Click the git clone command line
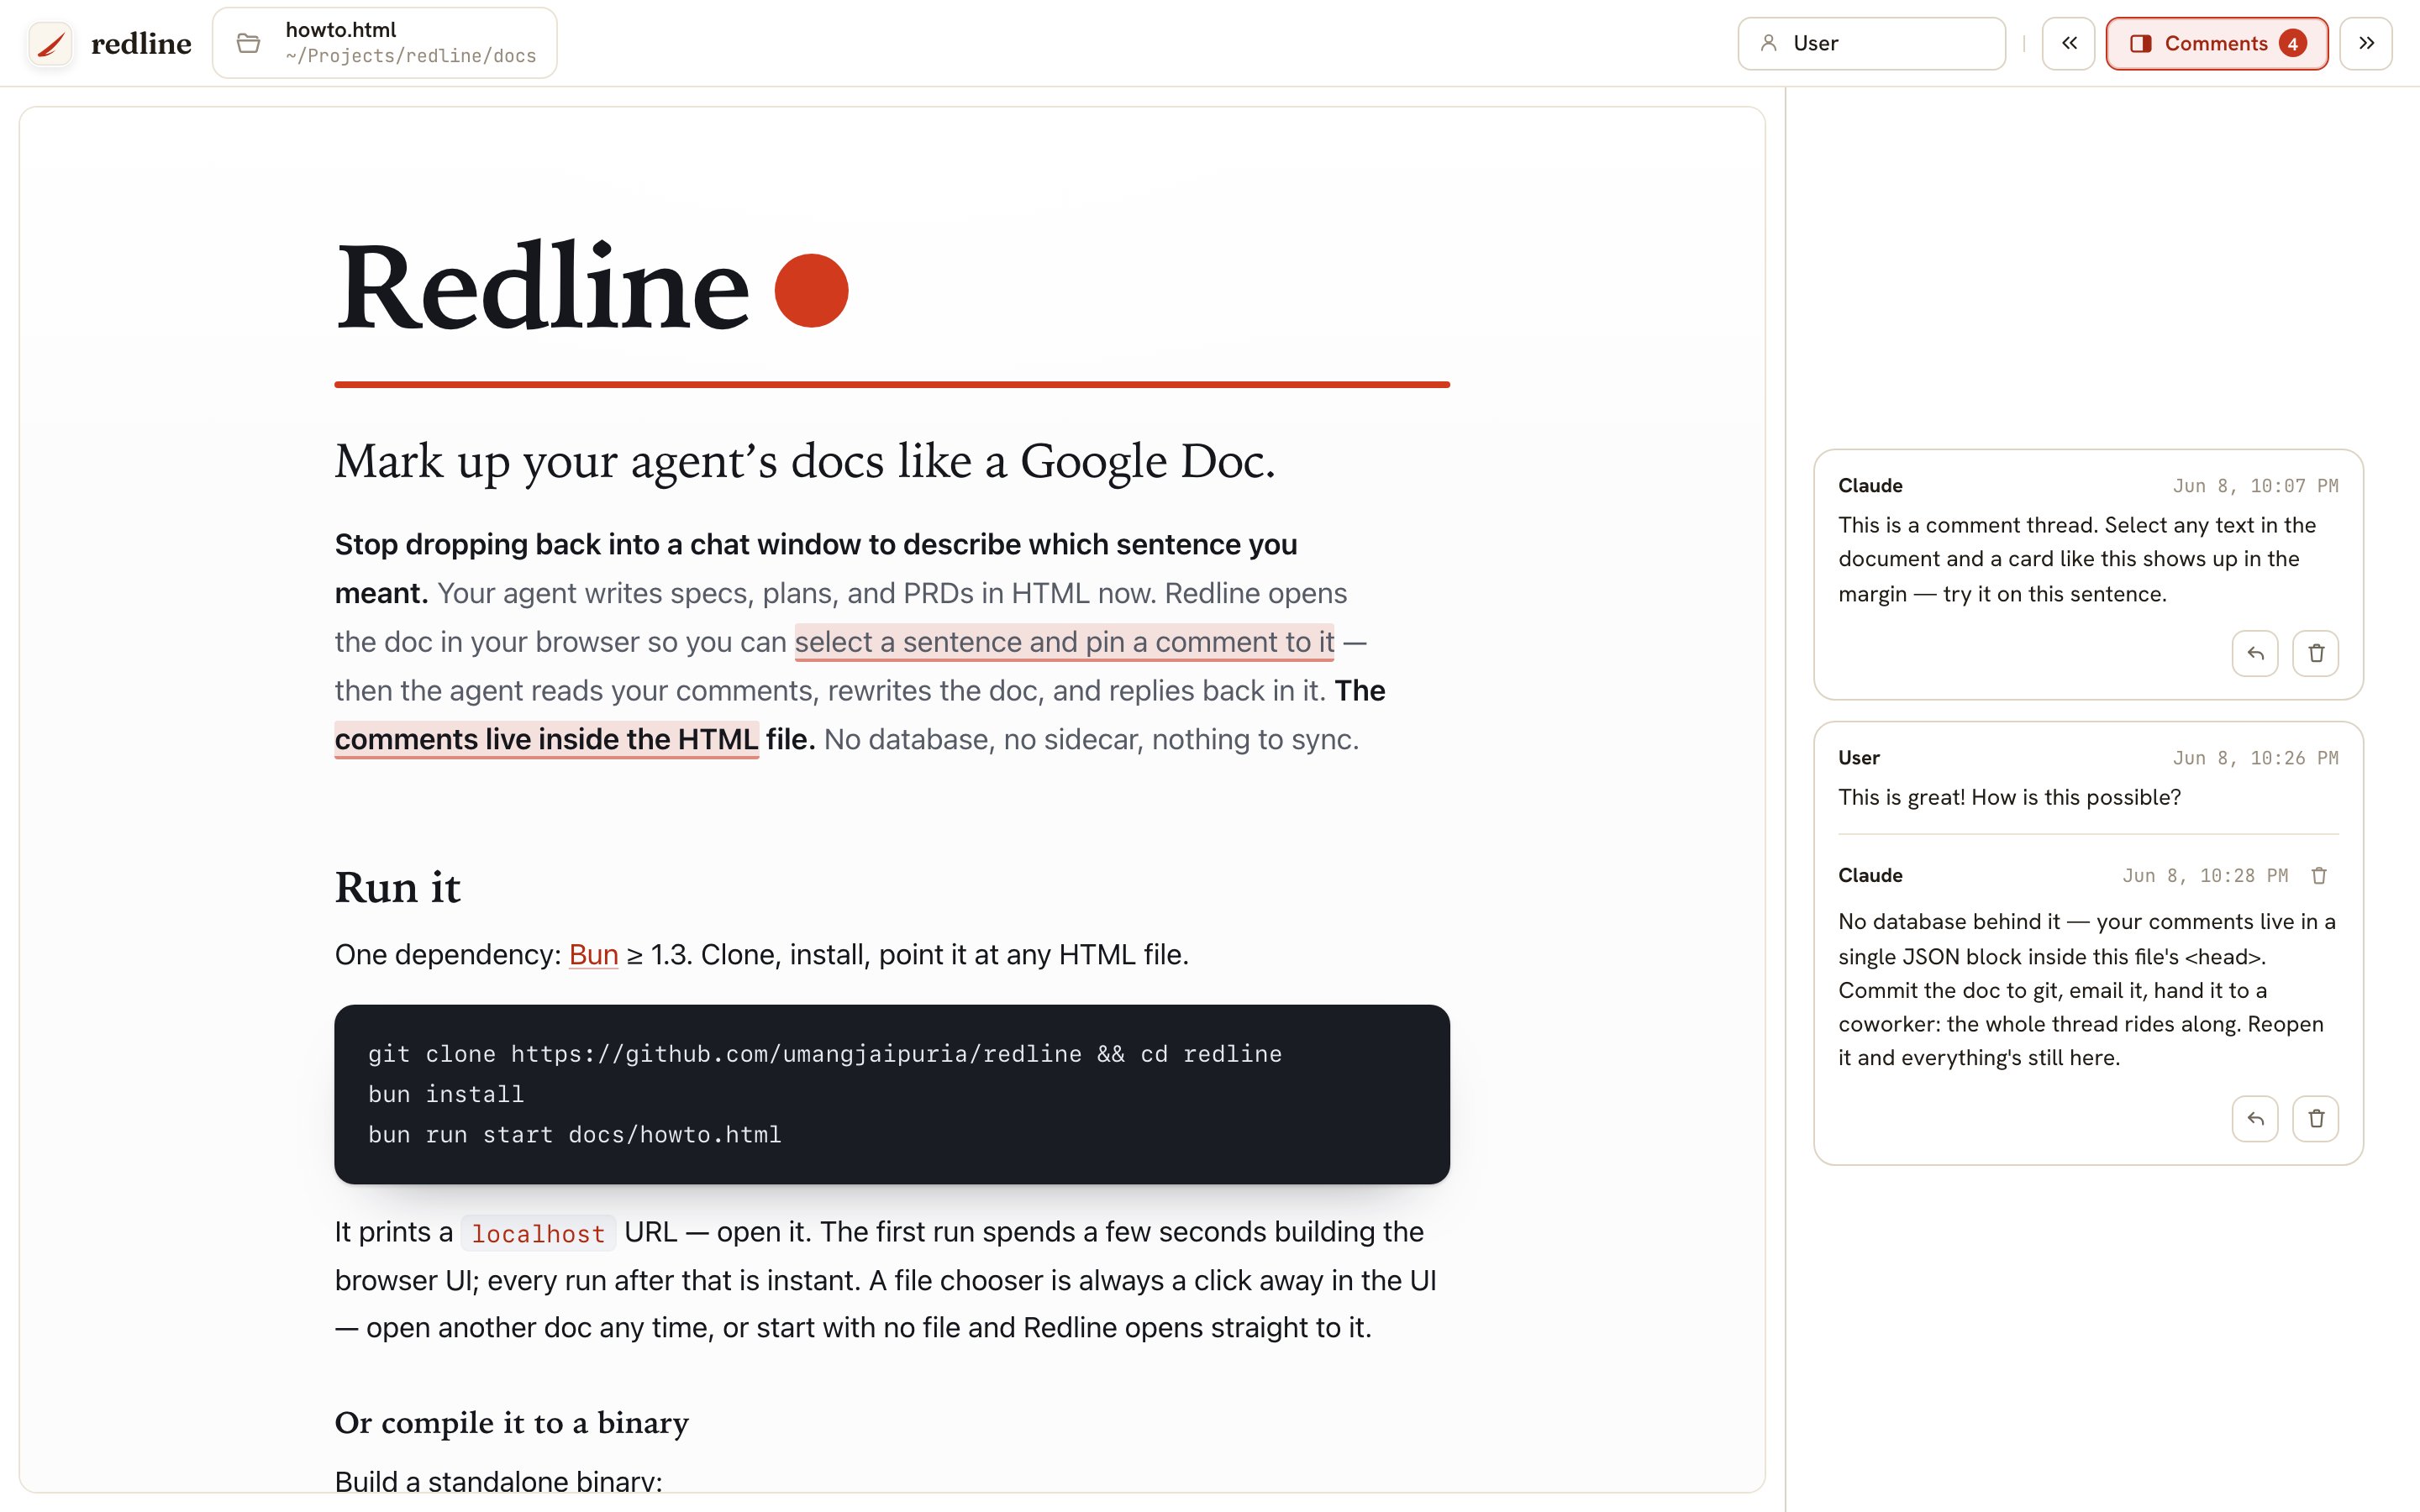Image resolution: width=2420 pixels, height=1512 pixels. pyautogui.click(x=824, y=1054)
